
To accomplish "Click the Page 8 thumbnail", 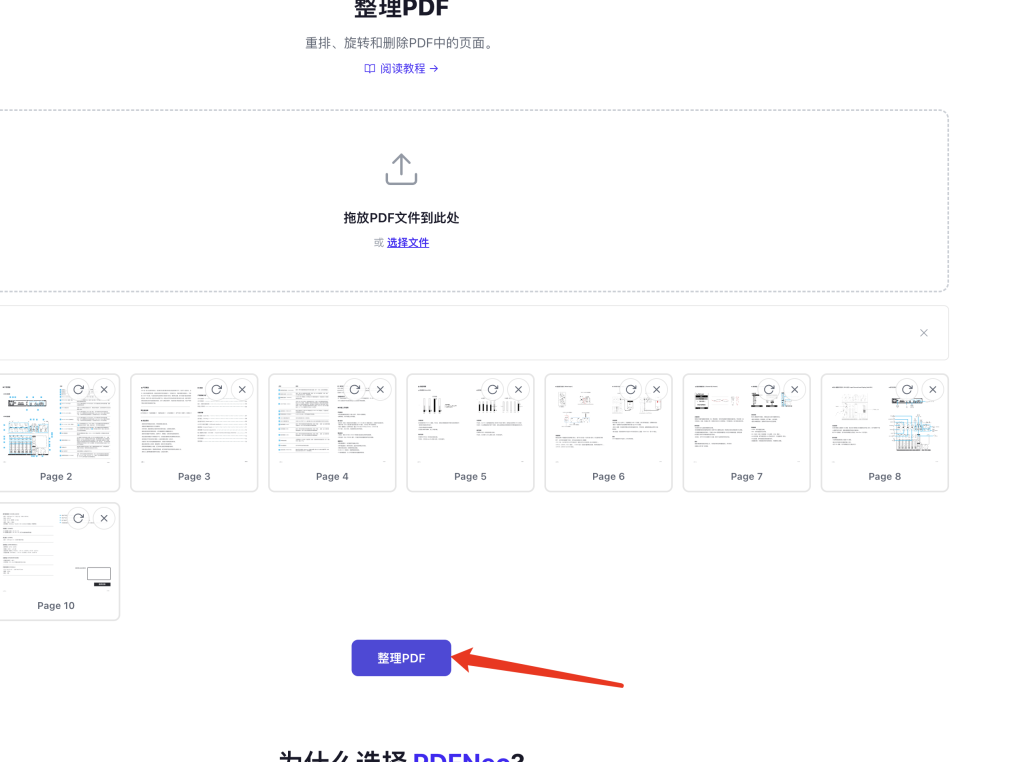I will pyautogui.click(x=884, y=433).
